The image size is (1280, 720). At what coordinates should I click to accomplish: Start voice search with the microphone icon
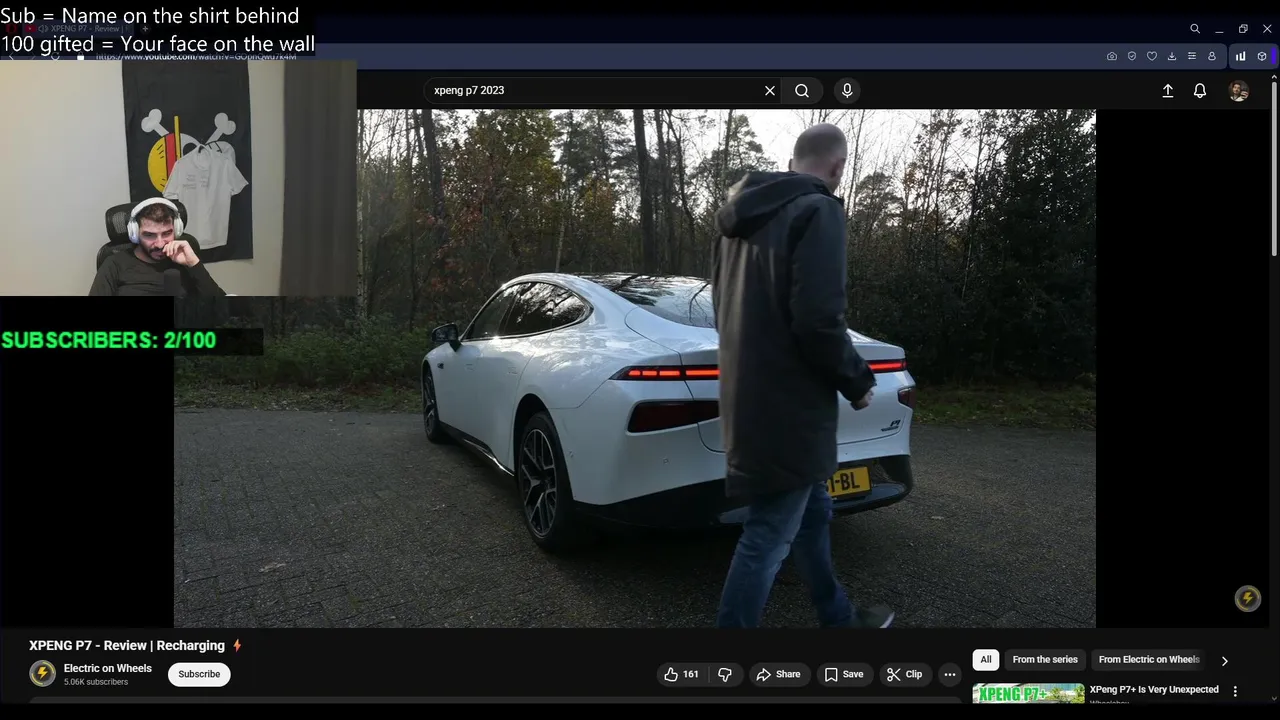click(847, 90)
